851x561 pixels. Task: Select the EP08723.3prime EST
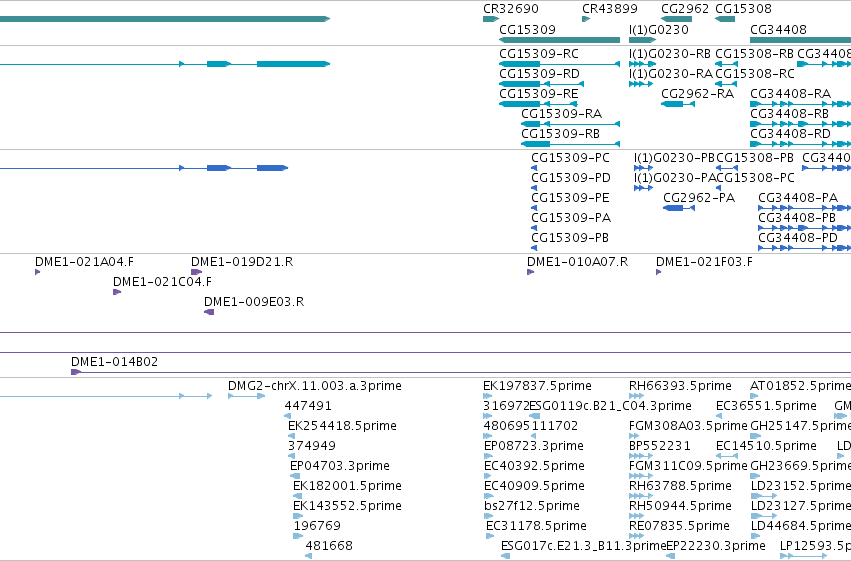[488, 456]
